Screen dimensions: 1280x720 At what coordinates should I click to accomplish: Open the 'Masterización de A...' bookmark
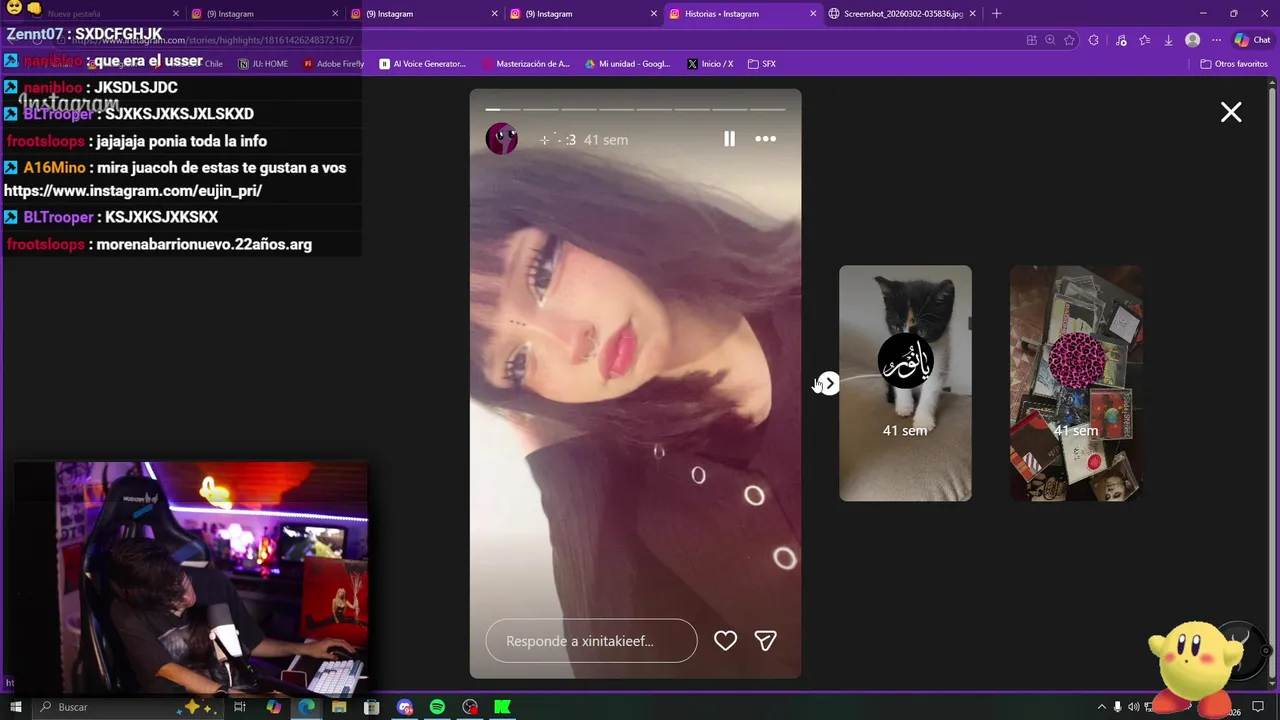(525, 64)
